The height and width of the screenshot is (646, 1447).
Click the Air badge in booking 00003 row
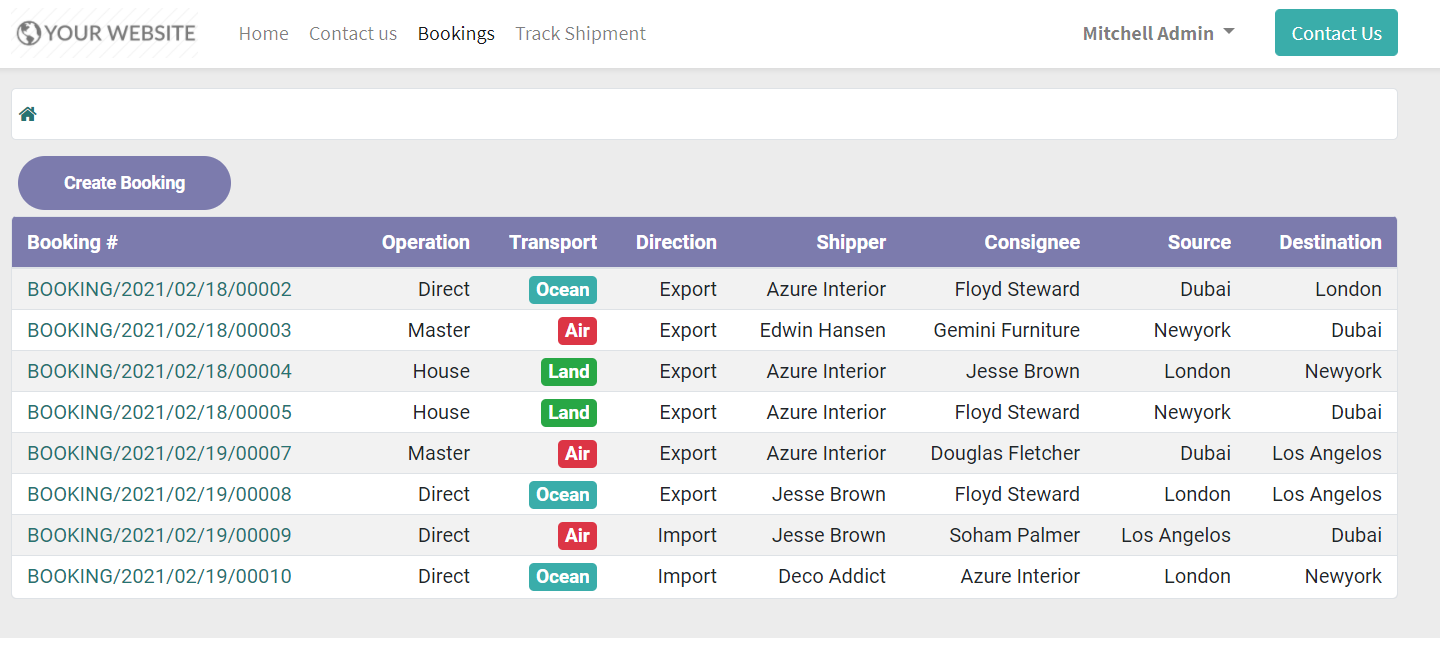pyautogui.click(x=577, y=331)
